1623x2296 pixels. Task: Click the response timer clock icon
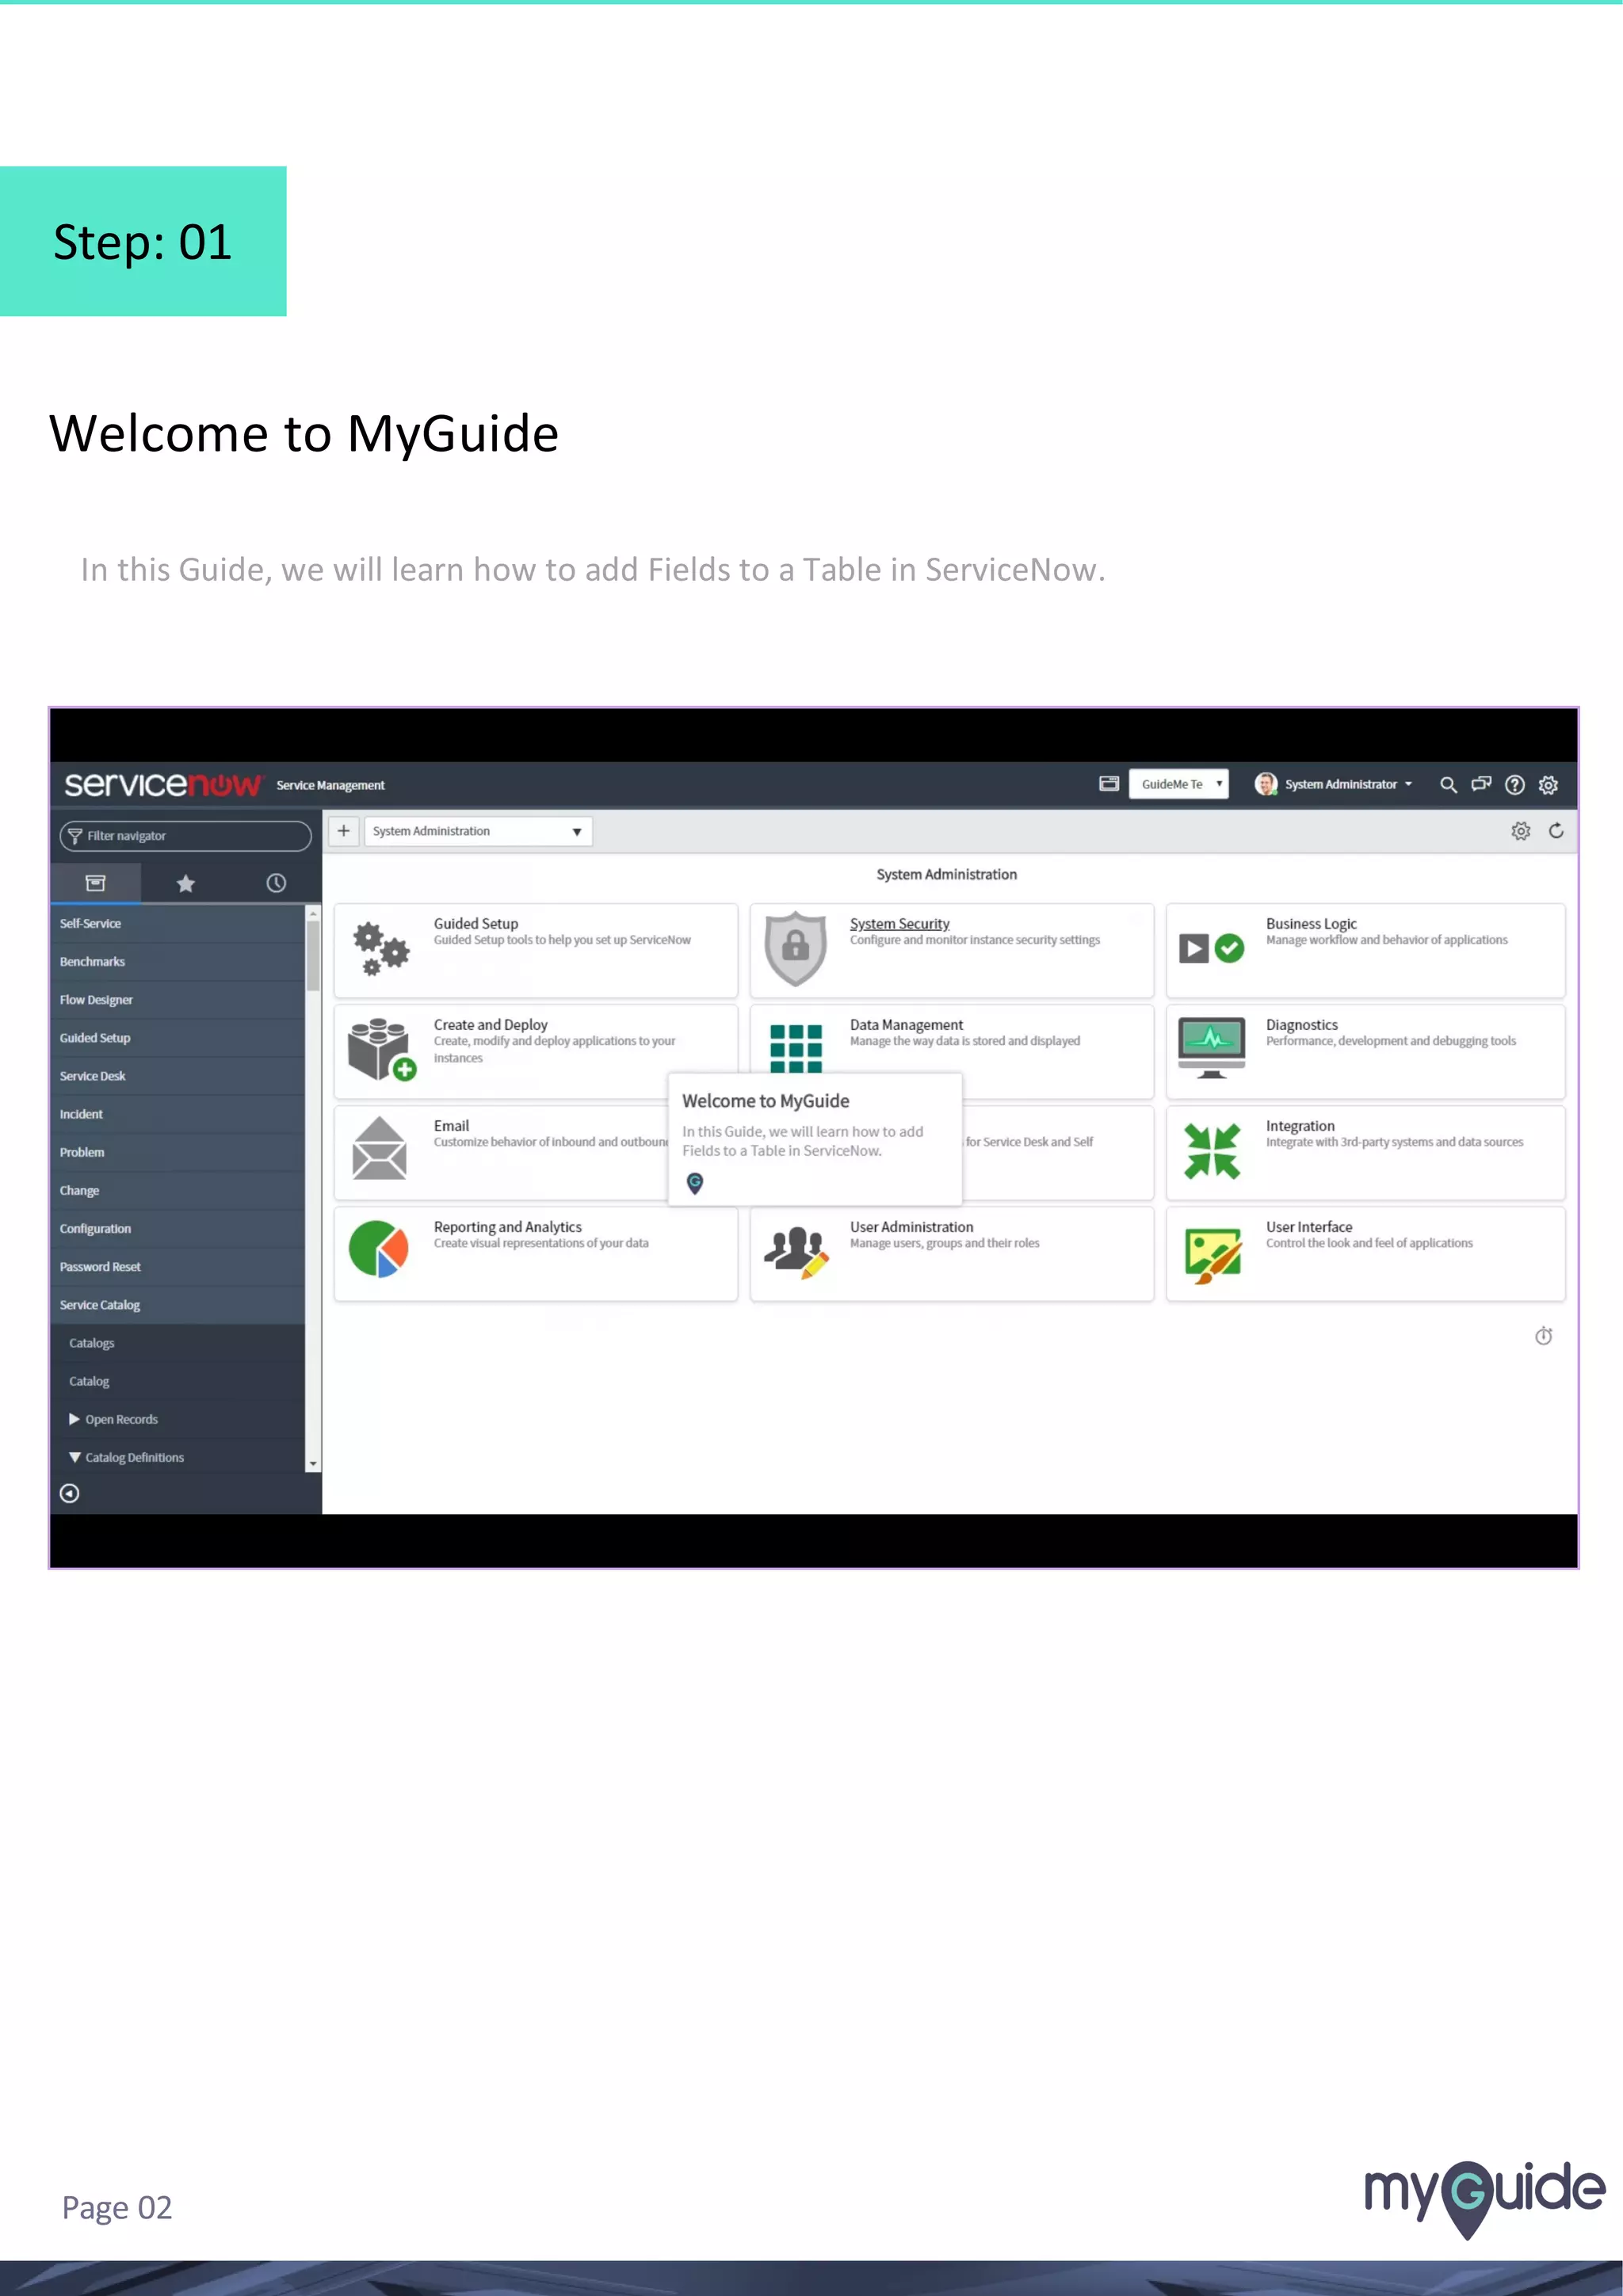pos(1543,1336)
